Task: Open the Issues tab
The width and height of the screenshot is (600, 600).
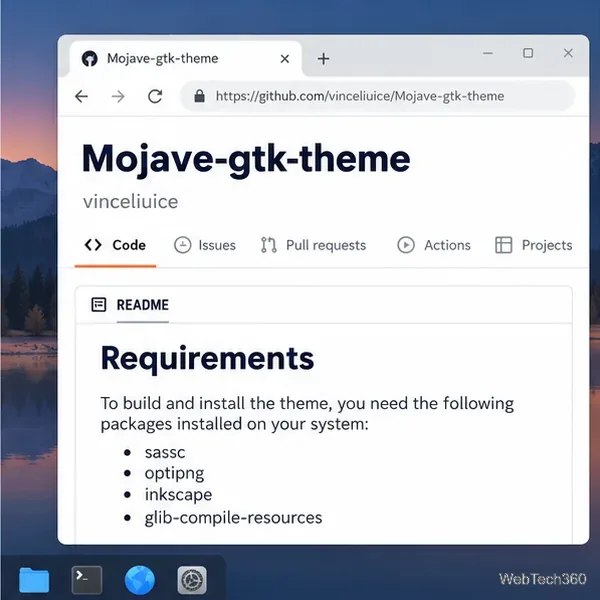Action: (x=205, y=245)
